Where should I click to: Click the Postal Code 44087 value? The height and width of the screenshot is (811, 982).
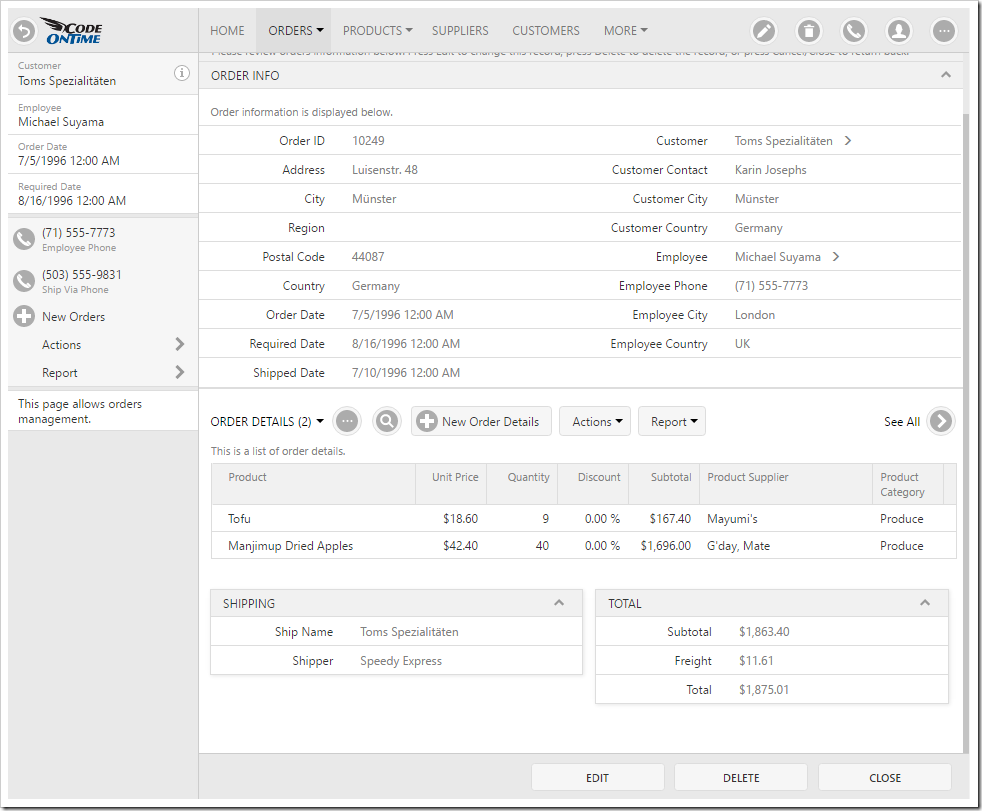click(368, 257)
